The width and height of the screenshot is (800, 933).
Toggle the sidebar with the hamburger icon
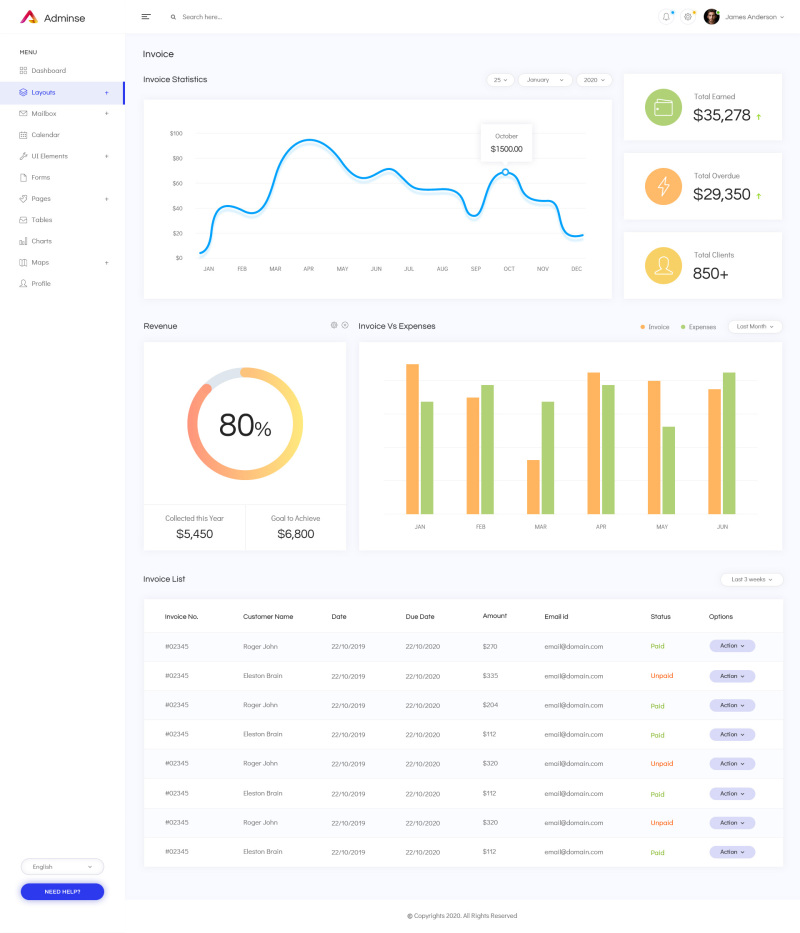tap(145, 16)
